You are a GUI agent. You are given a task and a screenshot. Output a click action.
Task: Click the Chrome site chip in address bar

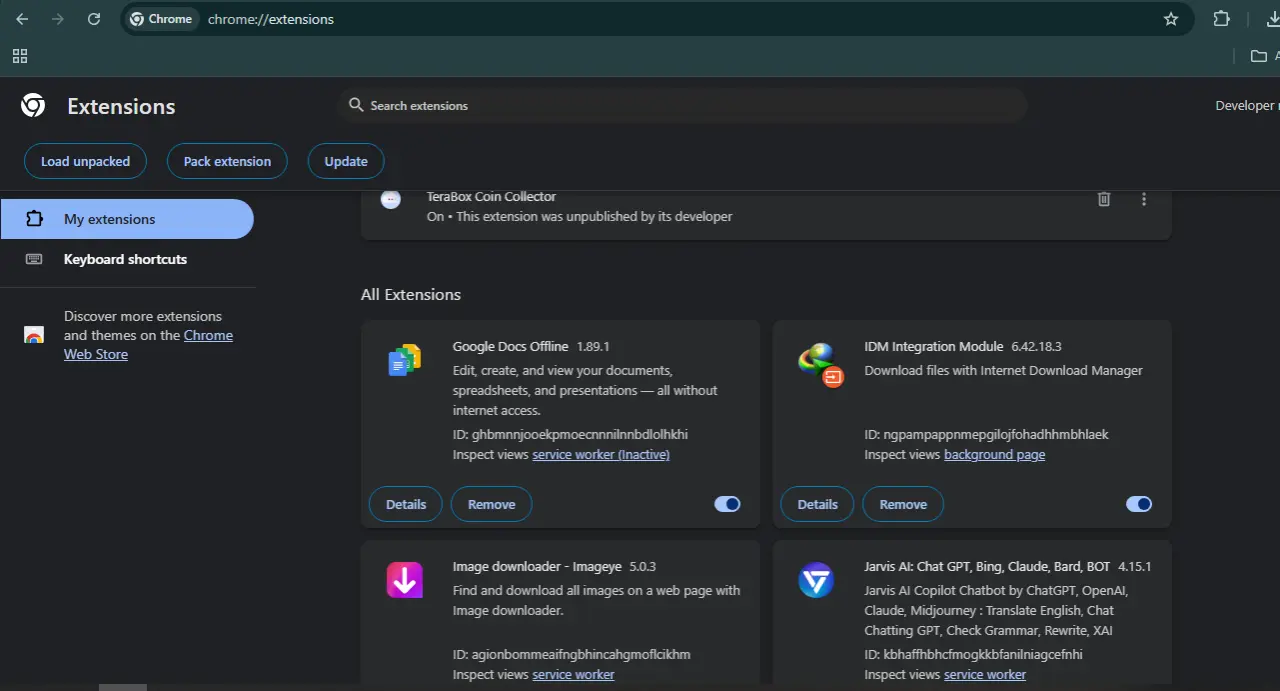161,19
